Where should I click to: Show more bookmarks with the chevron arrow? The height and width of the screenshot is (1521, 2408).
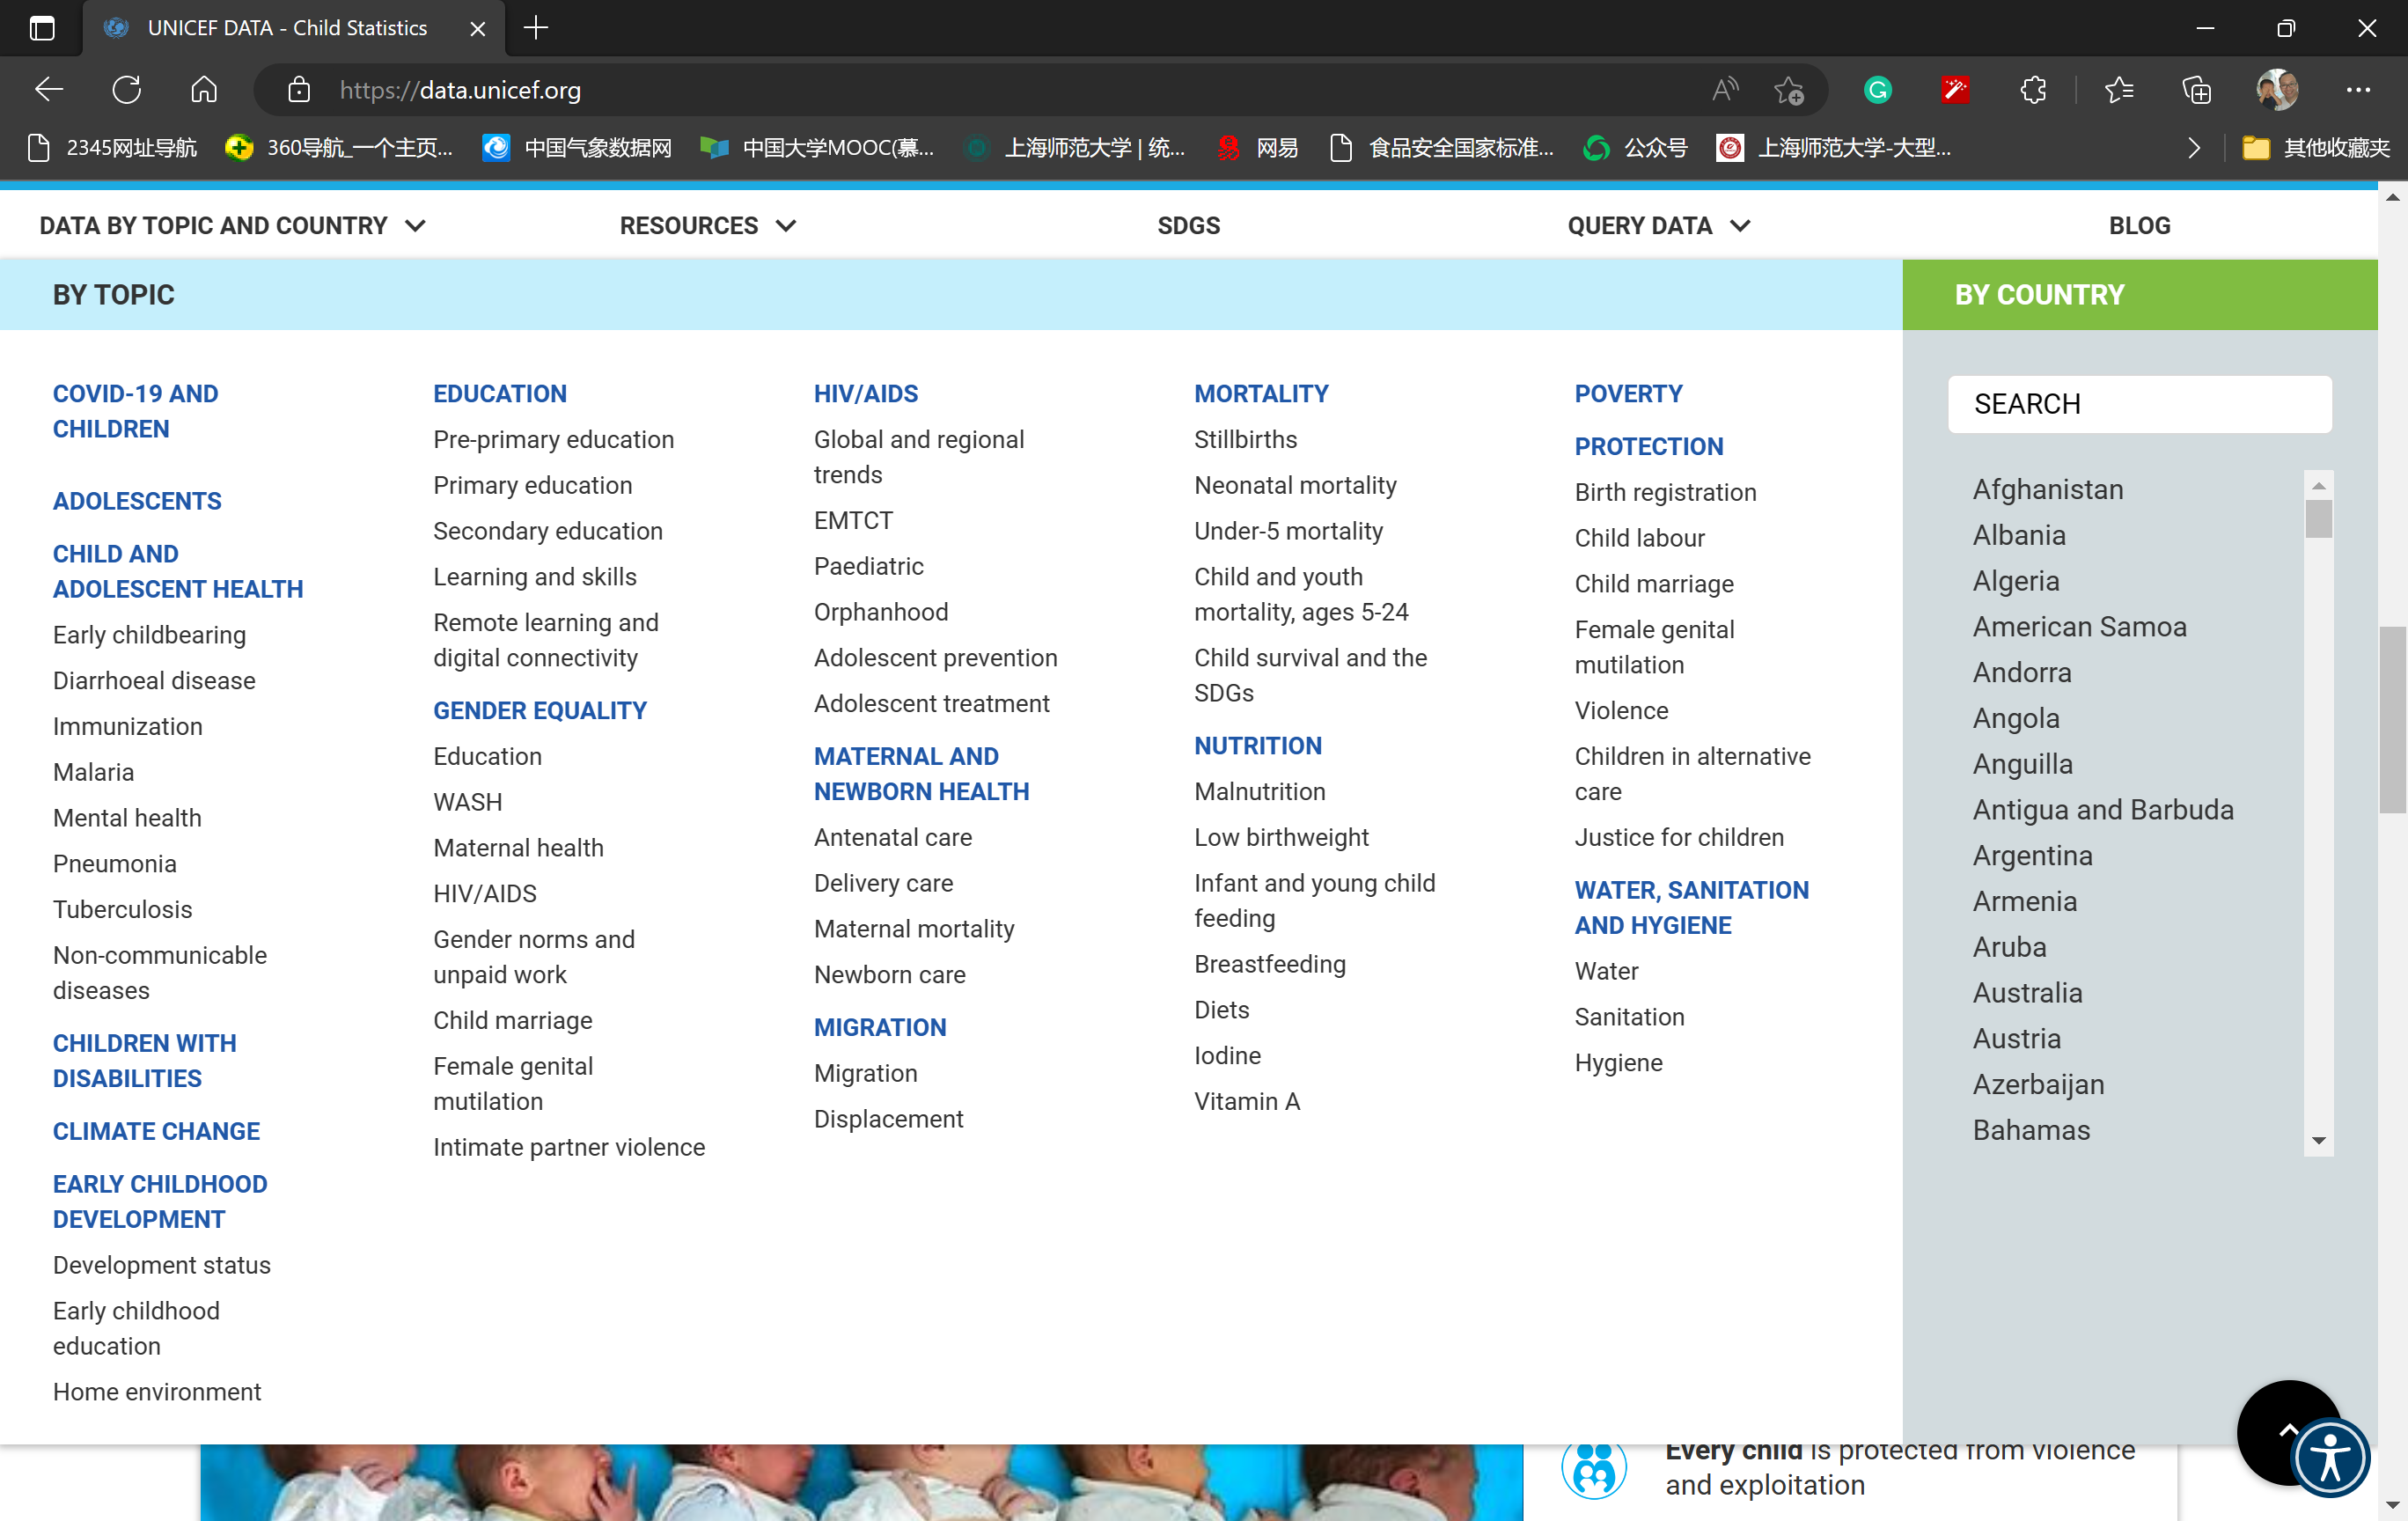tap(2193, 148)
